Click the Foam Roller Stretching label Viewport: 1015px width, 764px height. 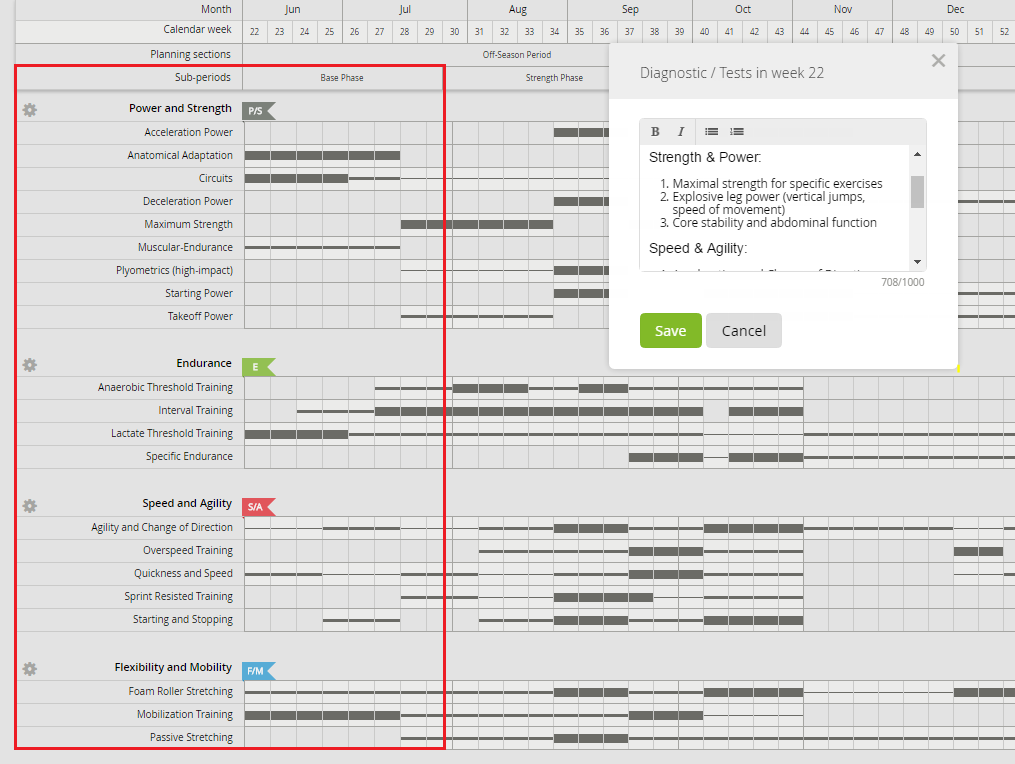pos(181,691)
